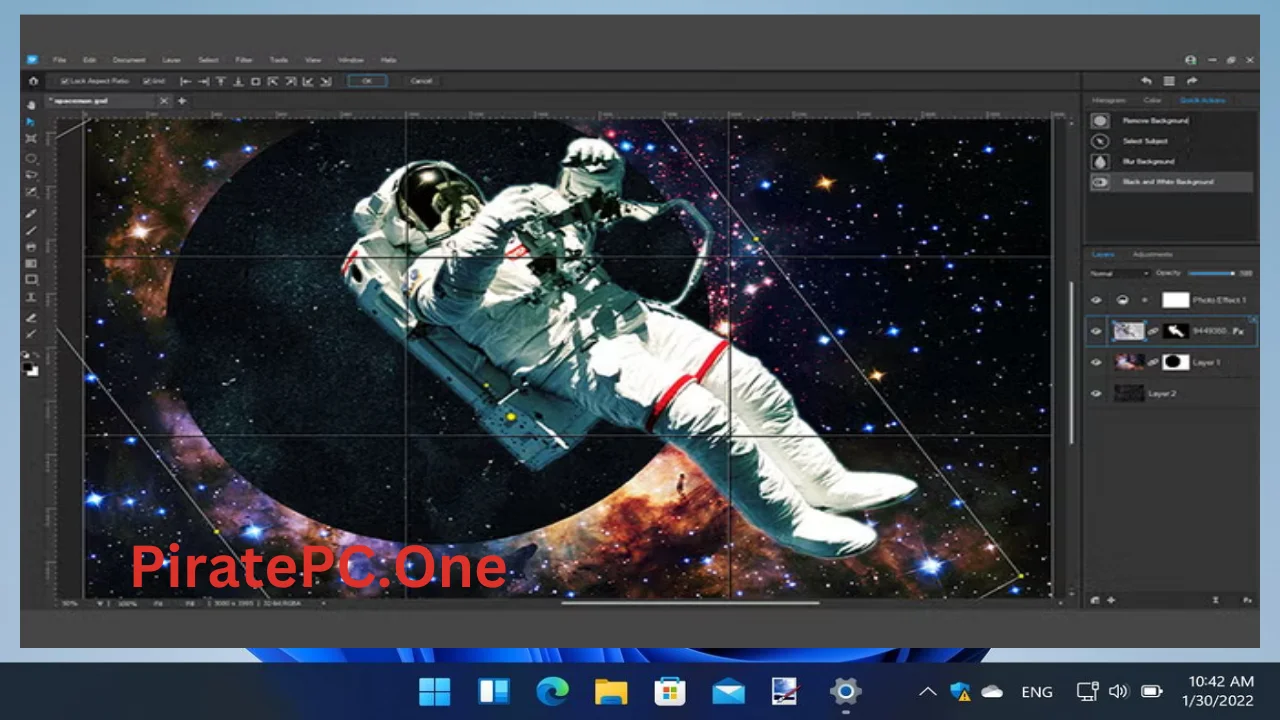The height and width of the screenshot is (720, 1280).
Task: Open the history list icon between undo and redo
Action: [x=1169, y=81]
